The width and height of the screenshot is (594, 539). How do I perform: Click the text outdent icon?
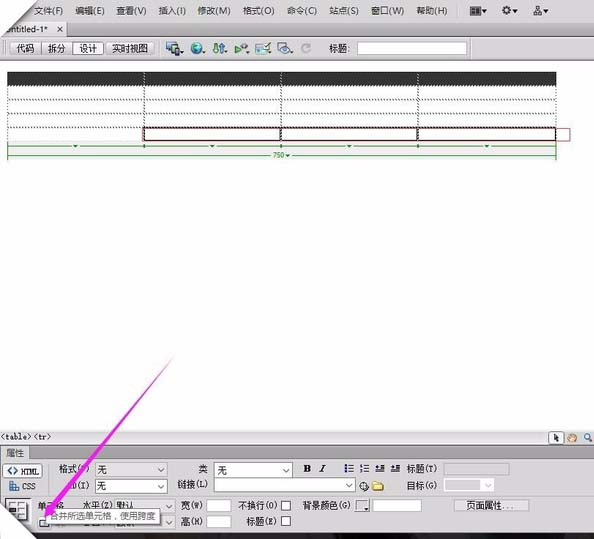click(x=380, y=469)
